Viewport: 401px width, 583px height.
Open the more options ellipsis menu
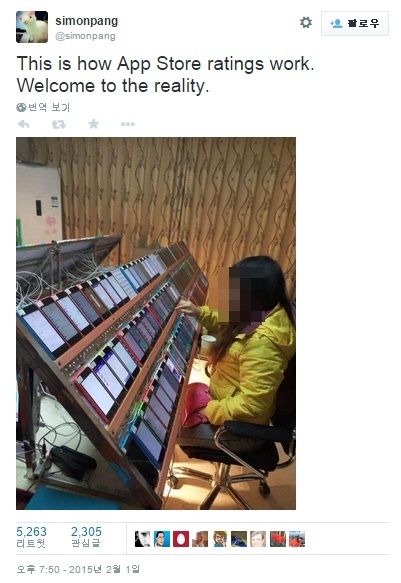point(127,124)
